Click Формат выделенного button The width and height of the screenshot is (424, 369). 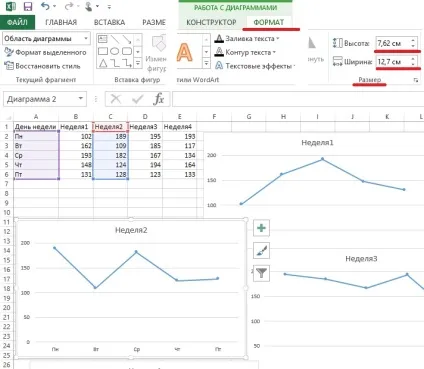[x=46, y=52]
